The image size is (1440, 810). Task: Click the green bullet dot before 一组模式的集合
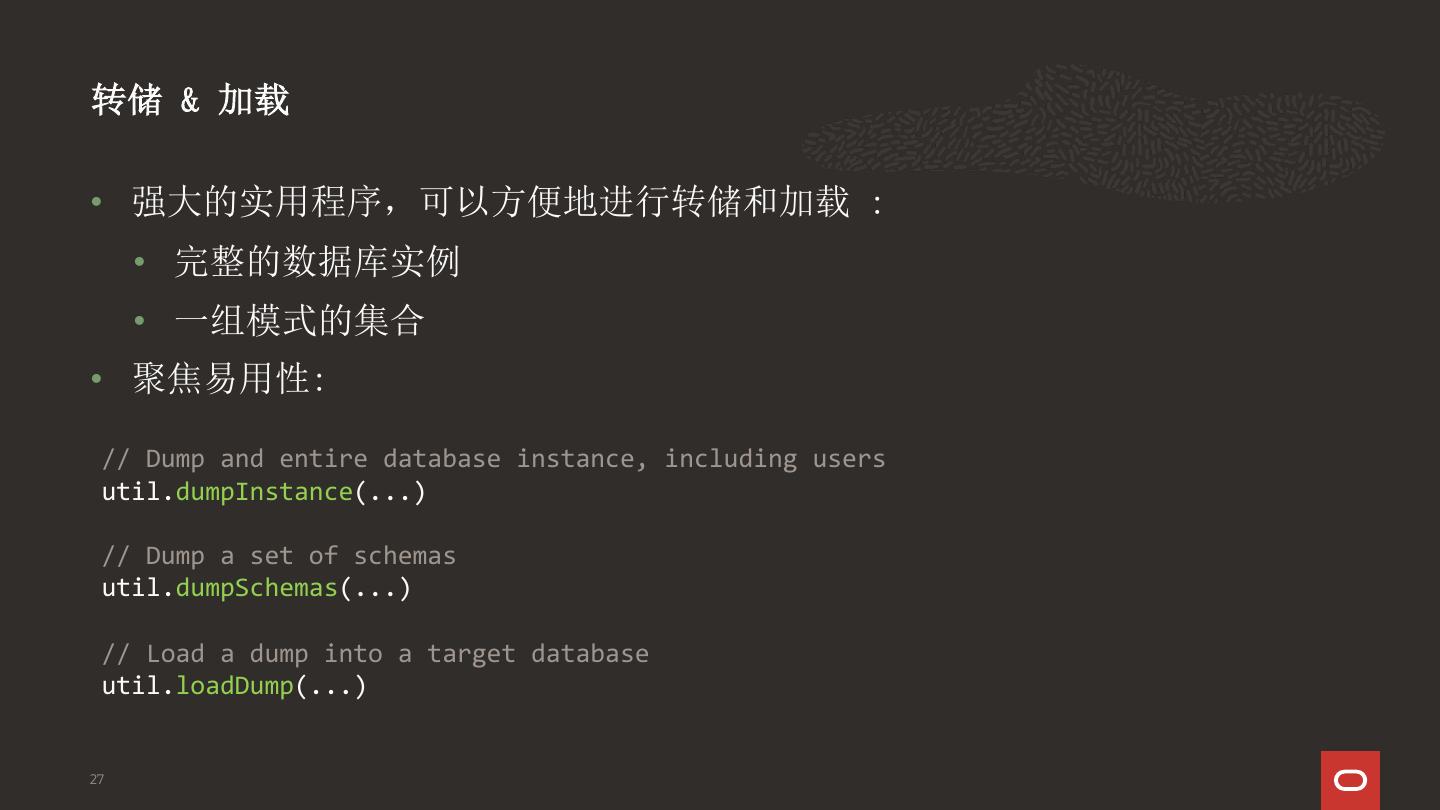(x=140, y=321)
